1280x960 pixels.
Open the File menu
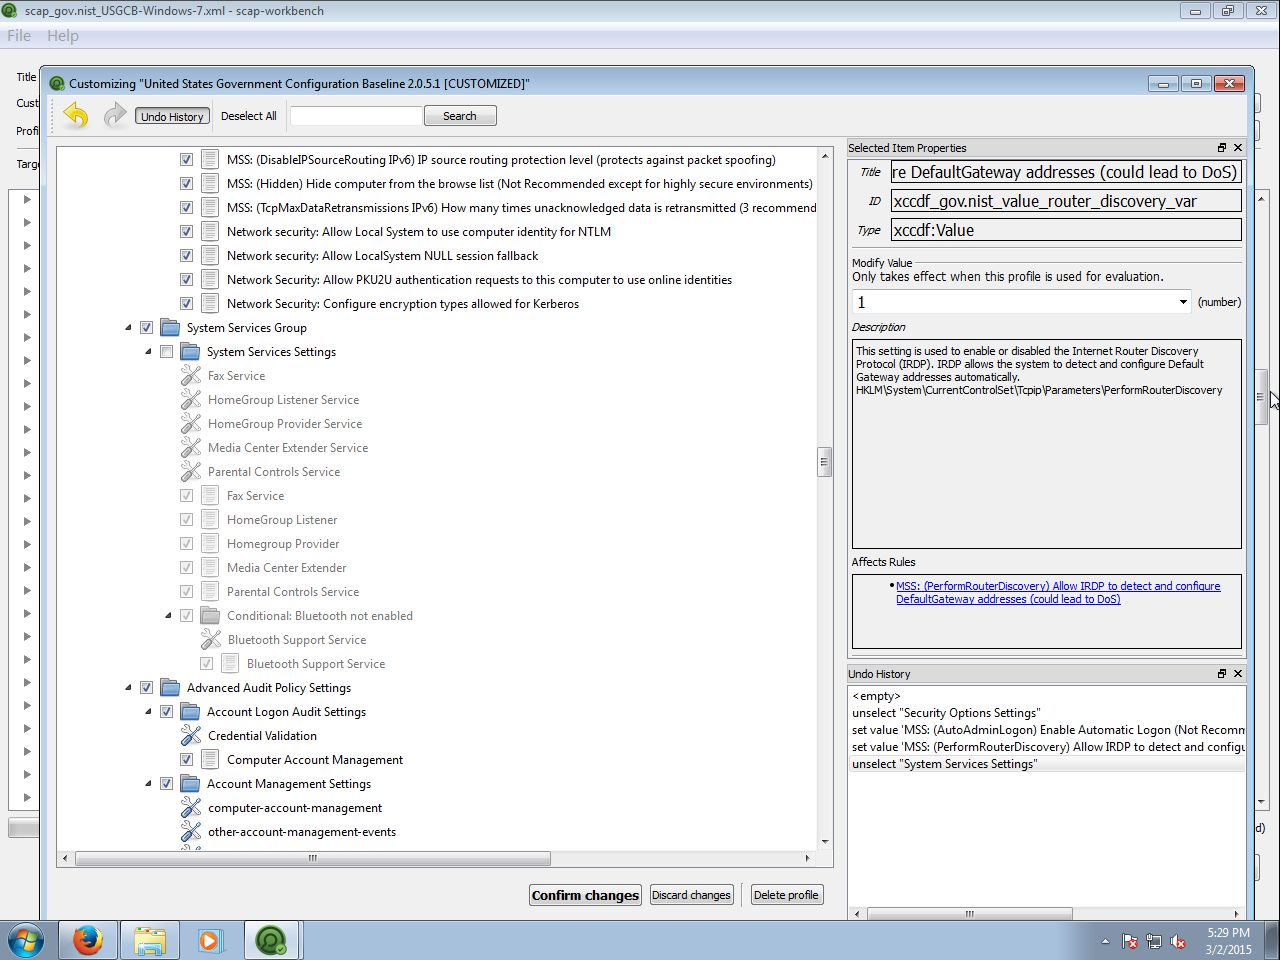click(19, 35)
